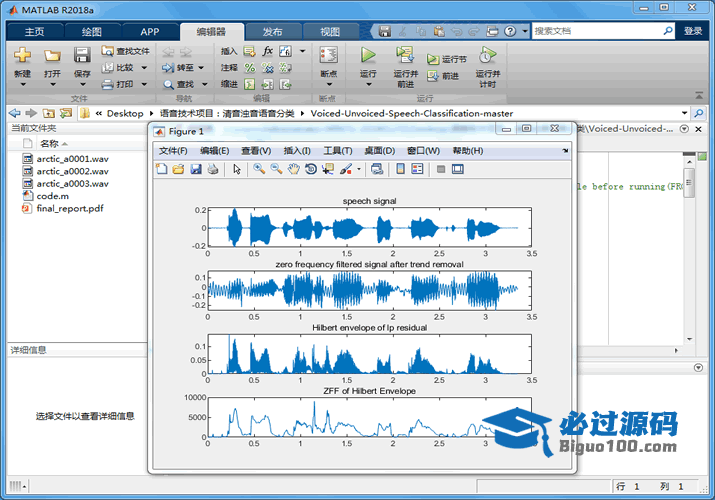The height and width of the screenshot is (500, 715).
Task: Select code.m in the file list
Action: pyautogui.click(x=52, y=196)
